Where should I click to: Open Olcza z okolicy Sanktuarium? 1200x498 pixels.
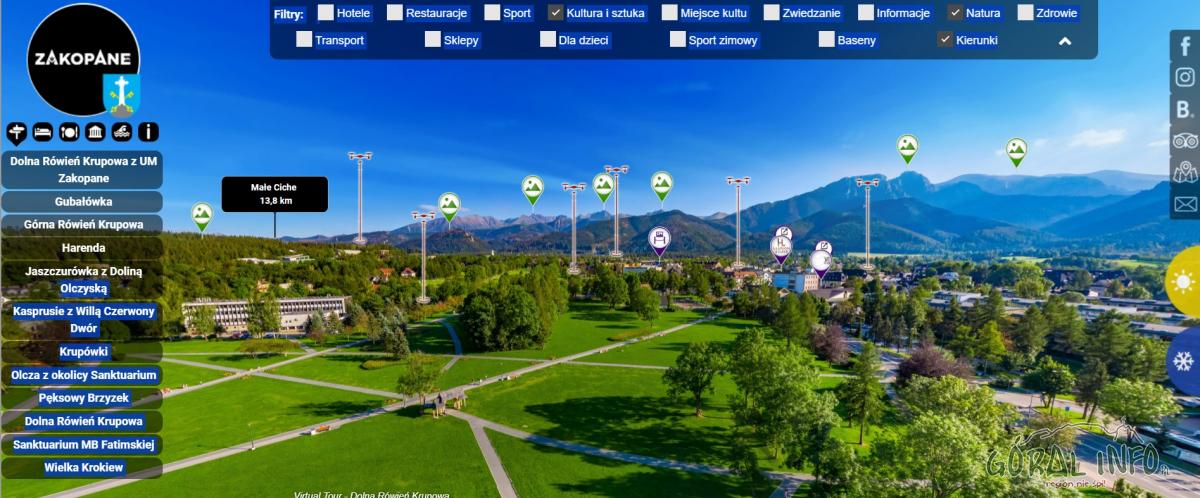pyautogui.click(x=82, y=375)
